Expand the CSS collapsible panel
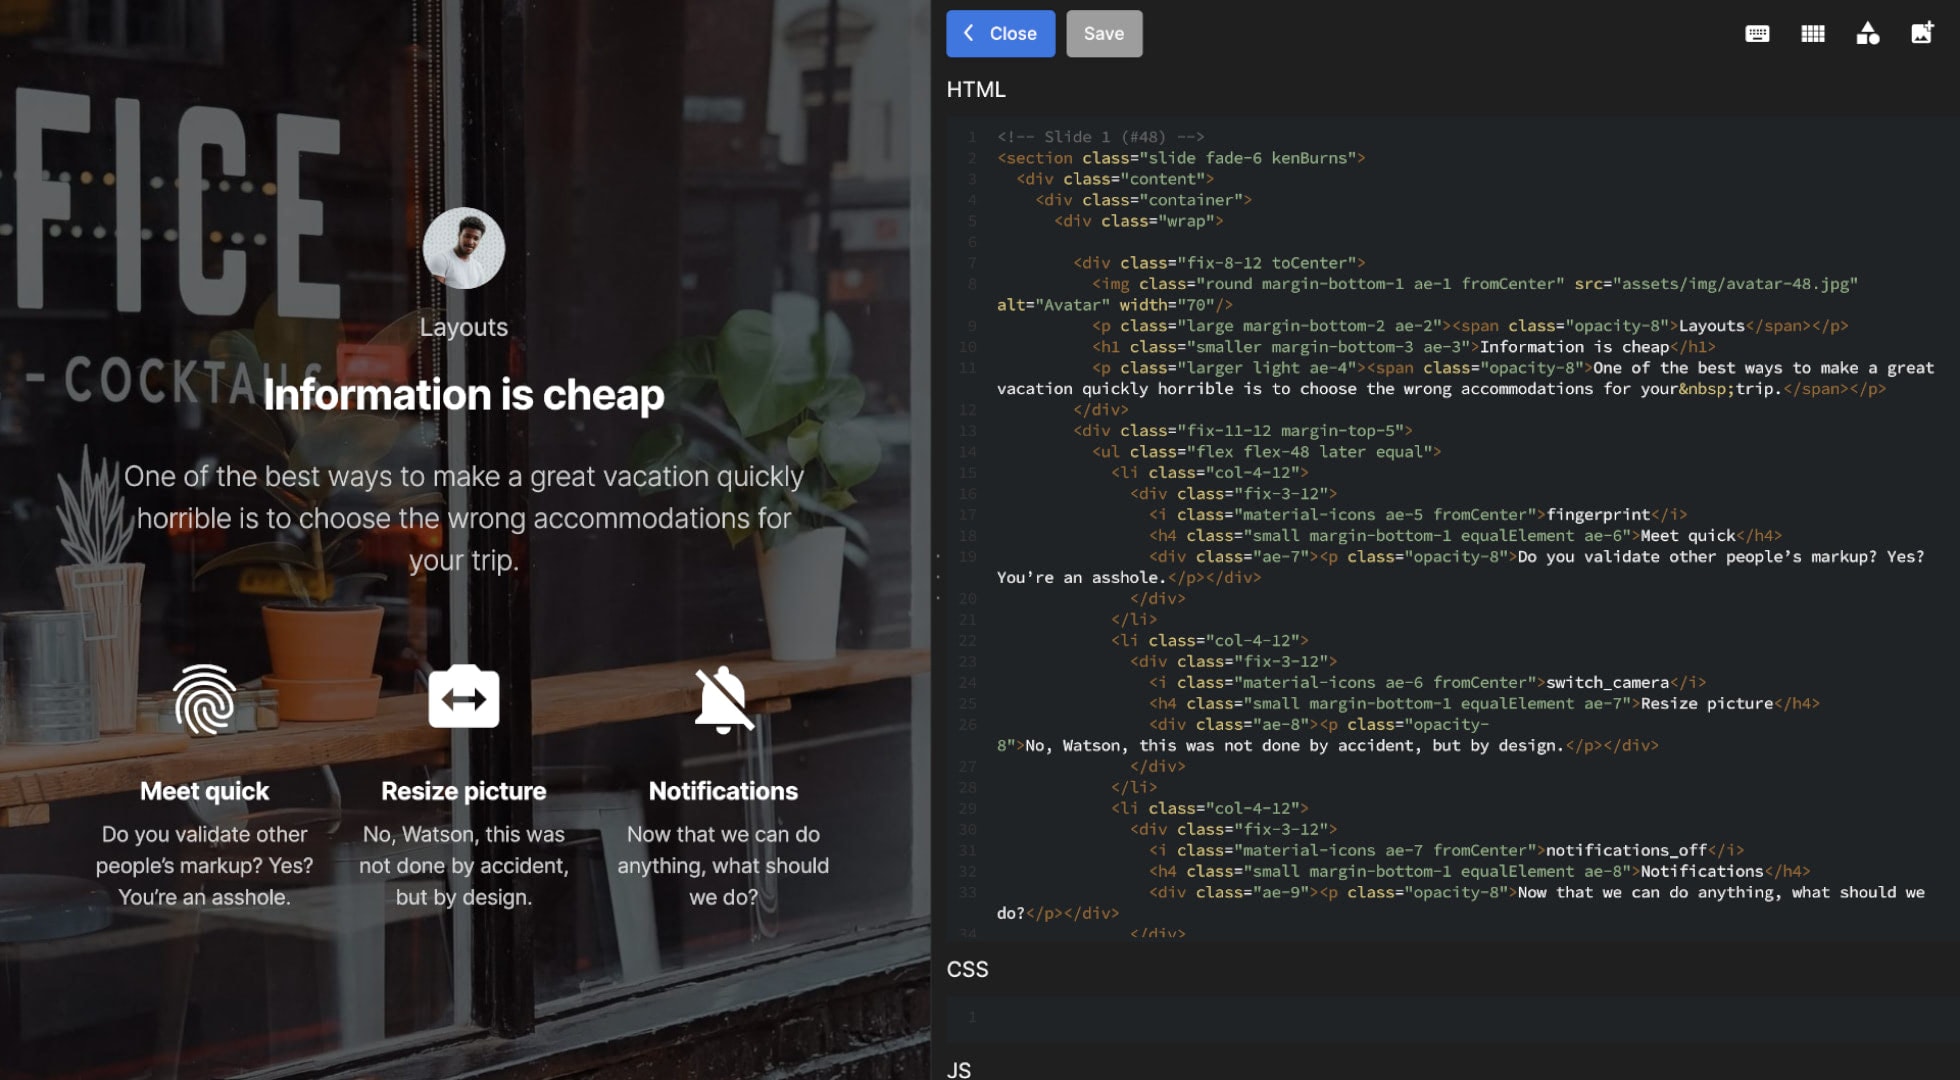The height and width of the screenshot is (1080, 1960). pyautogui.click(x=967, y=968)
